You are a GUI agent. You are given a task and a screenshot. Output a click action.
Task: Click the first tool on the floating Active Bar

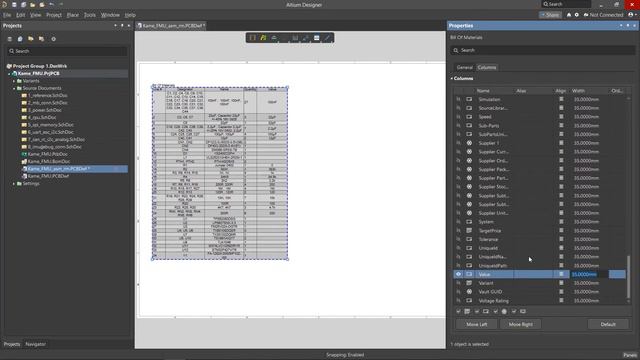tap(253, 38)
